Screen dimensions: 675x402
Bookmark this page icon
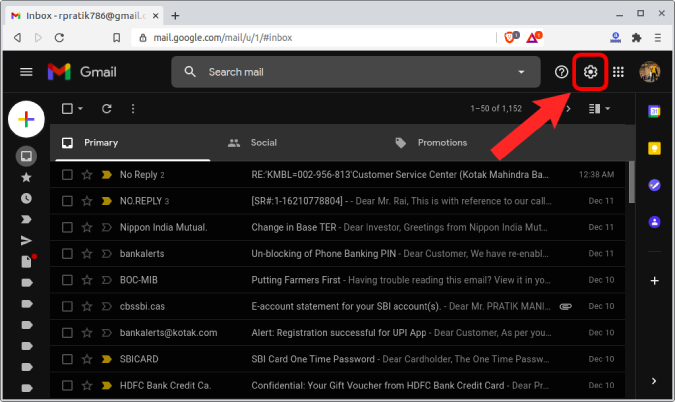click(x=117, y=37)
